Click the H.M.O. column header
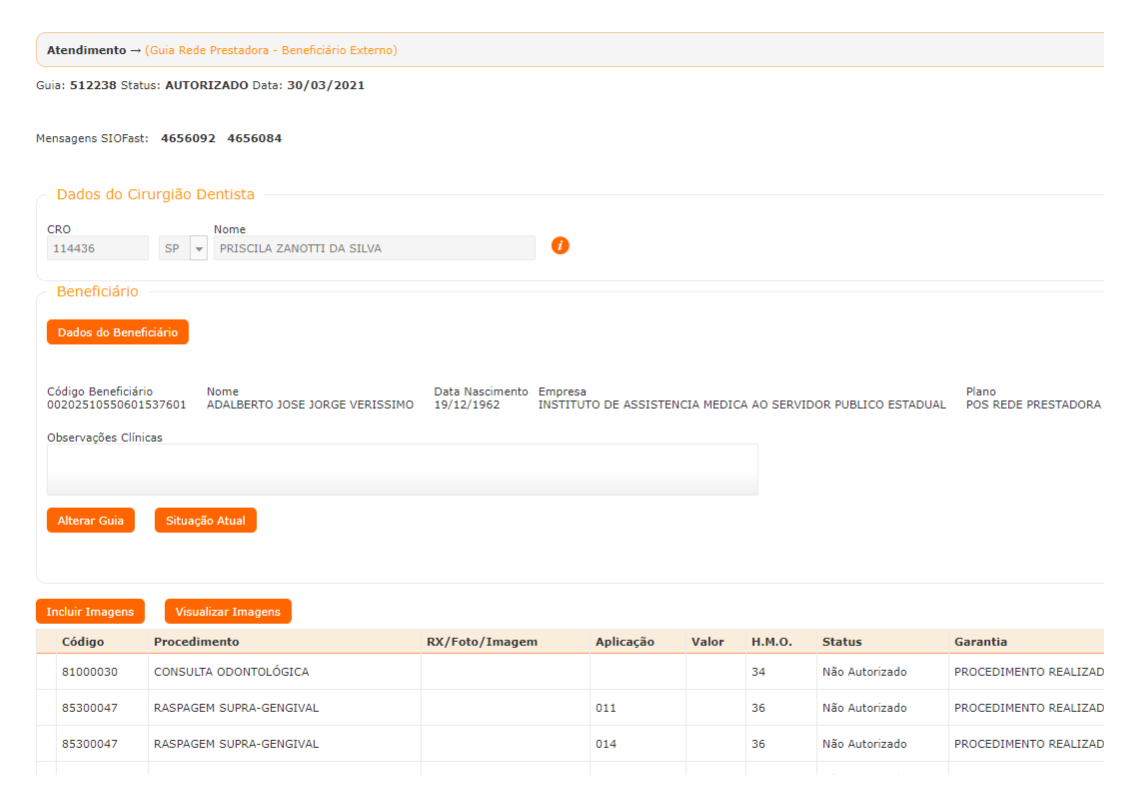 (771, 642)
